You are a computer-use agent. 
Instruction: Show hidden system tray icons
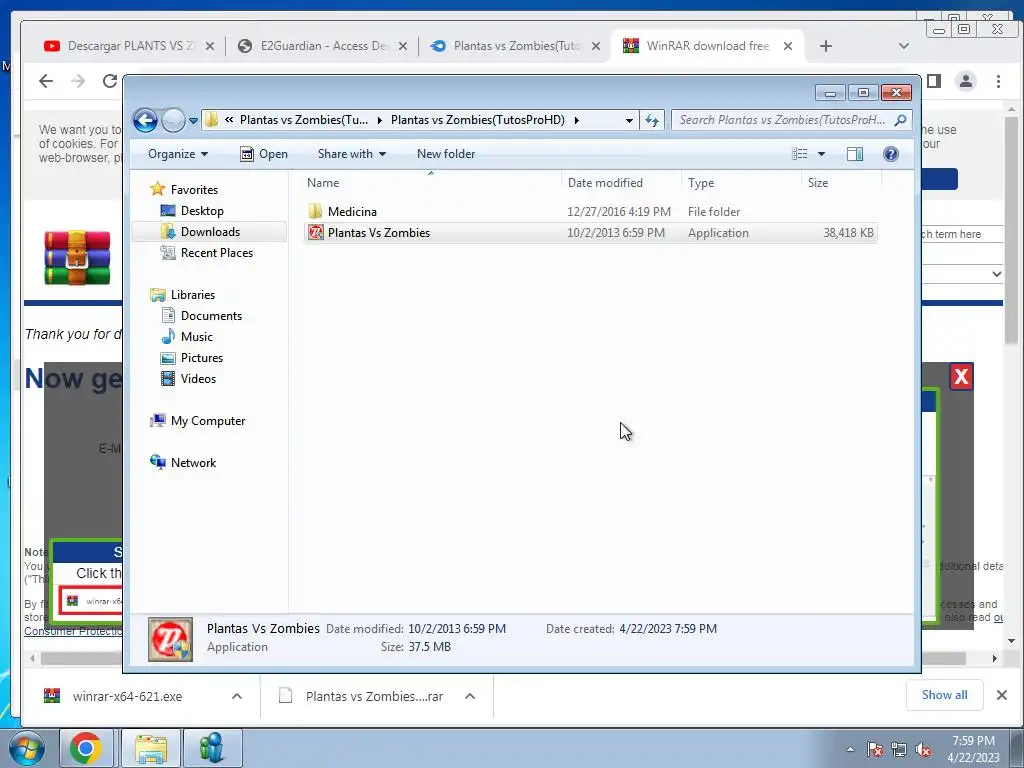(x=850, y=749)
